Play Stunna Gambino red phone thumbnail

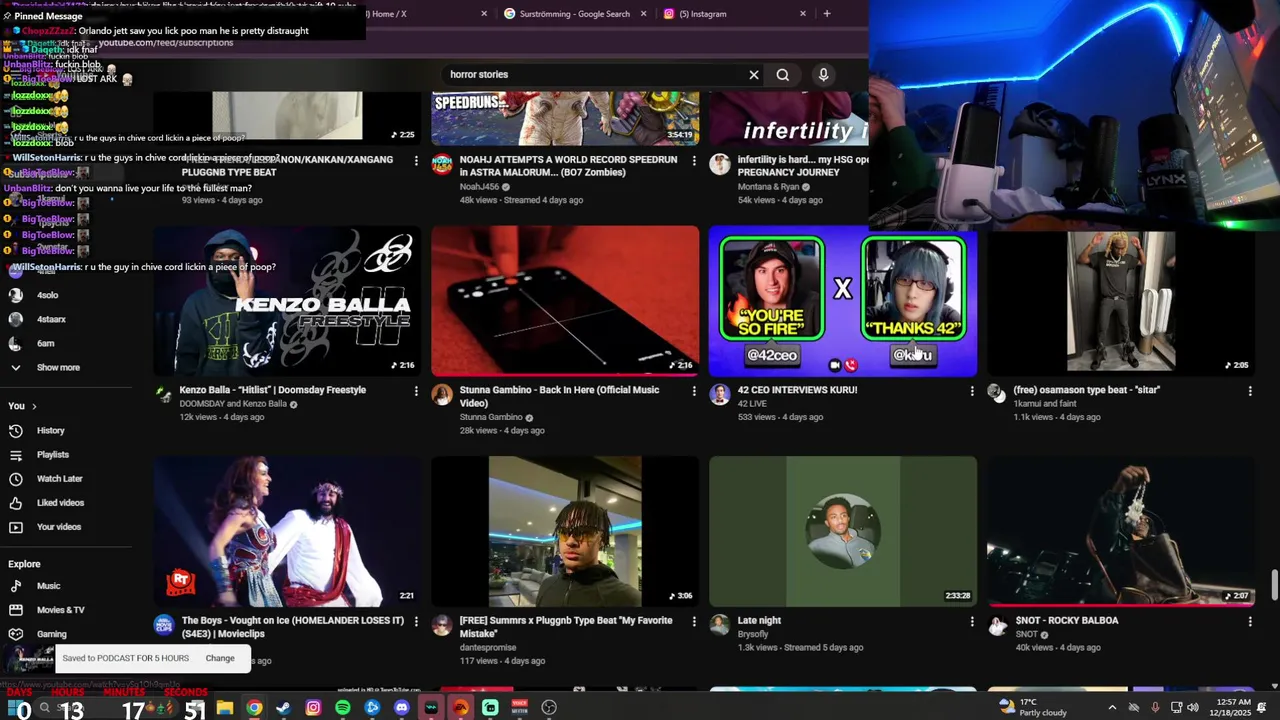[x=565, y=301]
